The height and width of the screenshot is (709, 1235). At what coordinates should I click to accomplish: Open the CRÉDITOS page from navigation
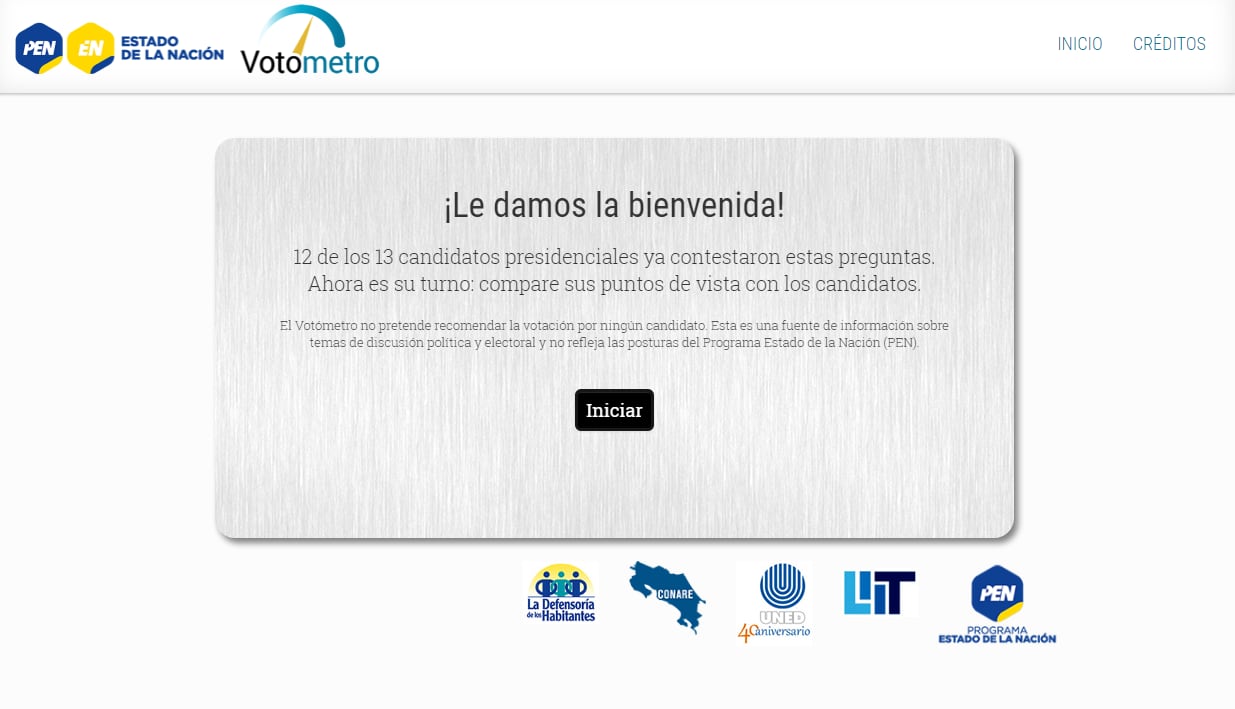click(x=1169, y=44)
